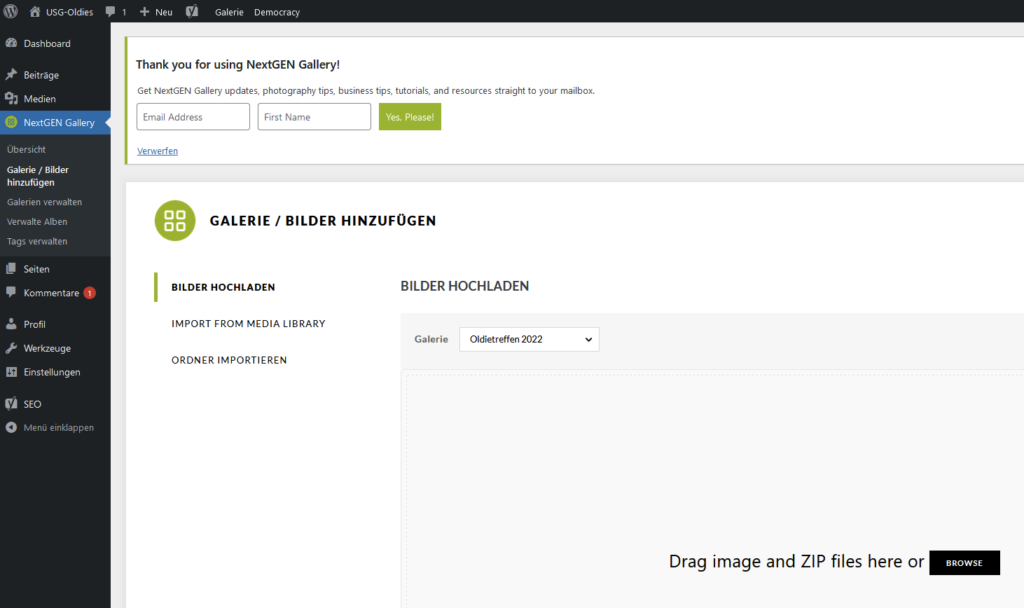
Task: Click the comment count 1 in admin bar
Action: click(124, 12)
